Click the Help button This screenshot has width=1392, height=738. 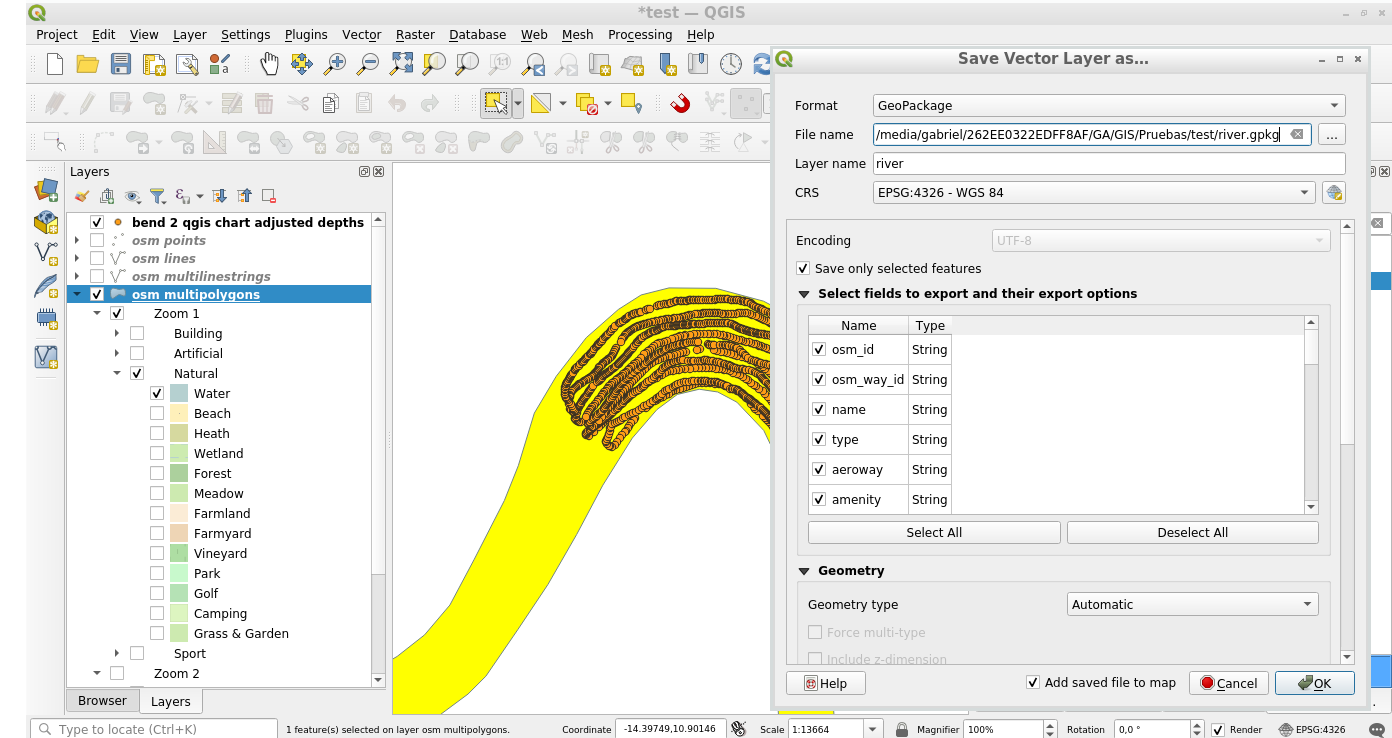click(x=826, y=683)
